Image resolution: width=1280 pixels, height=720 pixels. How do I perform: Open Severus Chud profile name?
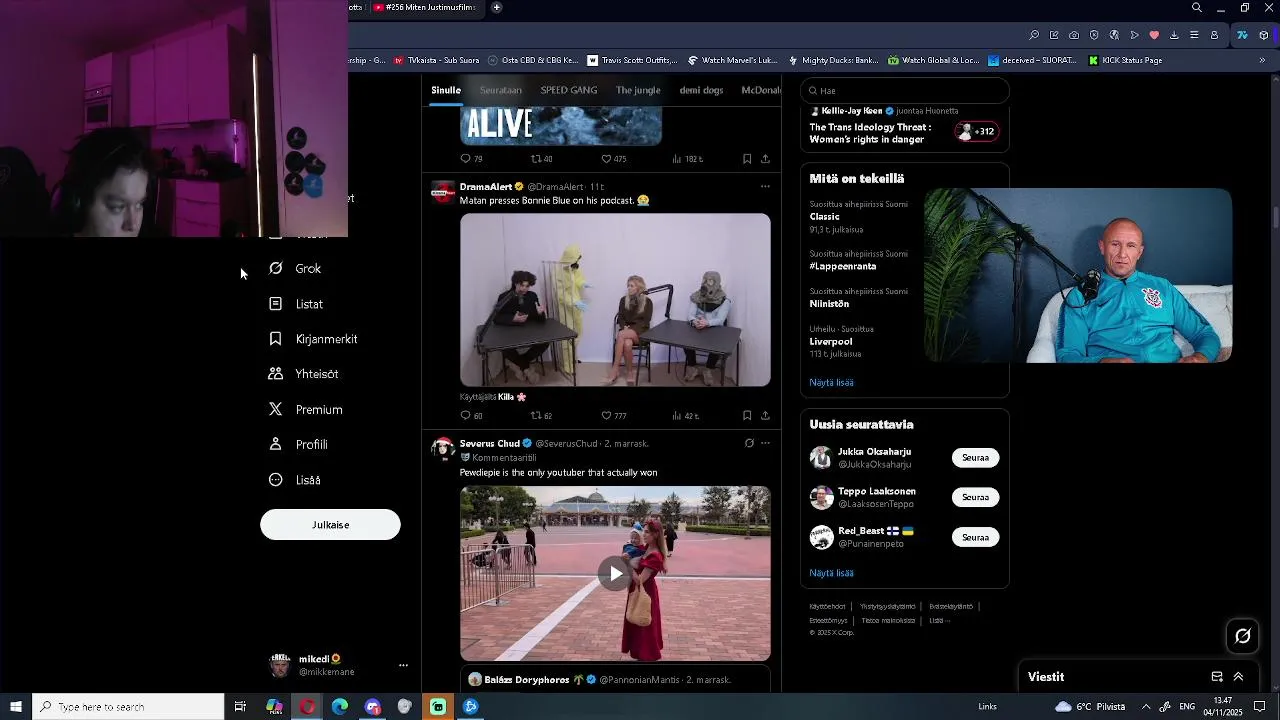pos(490,443)
